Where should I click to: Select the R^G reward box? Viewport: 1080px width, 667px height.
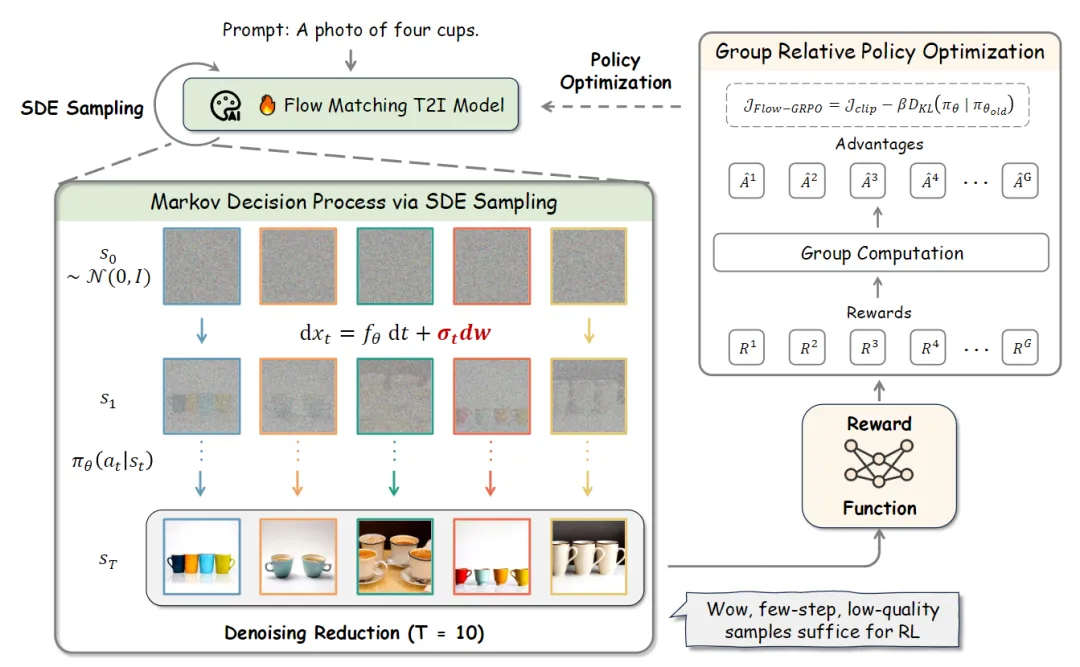point(1020,347)
